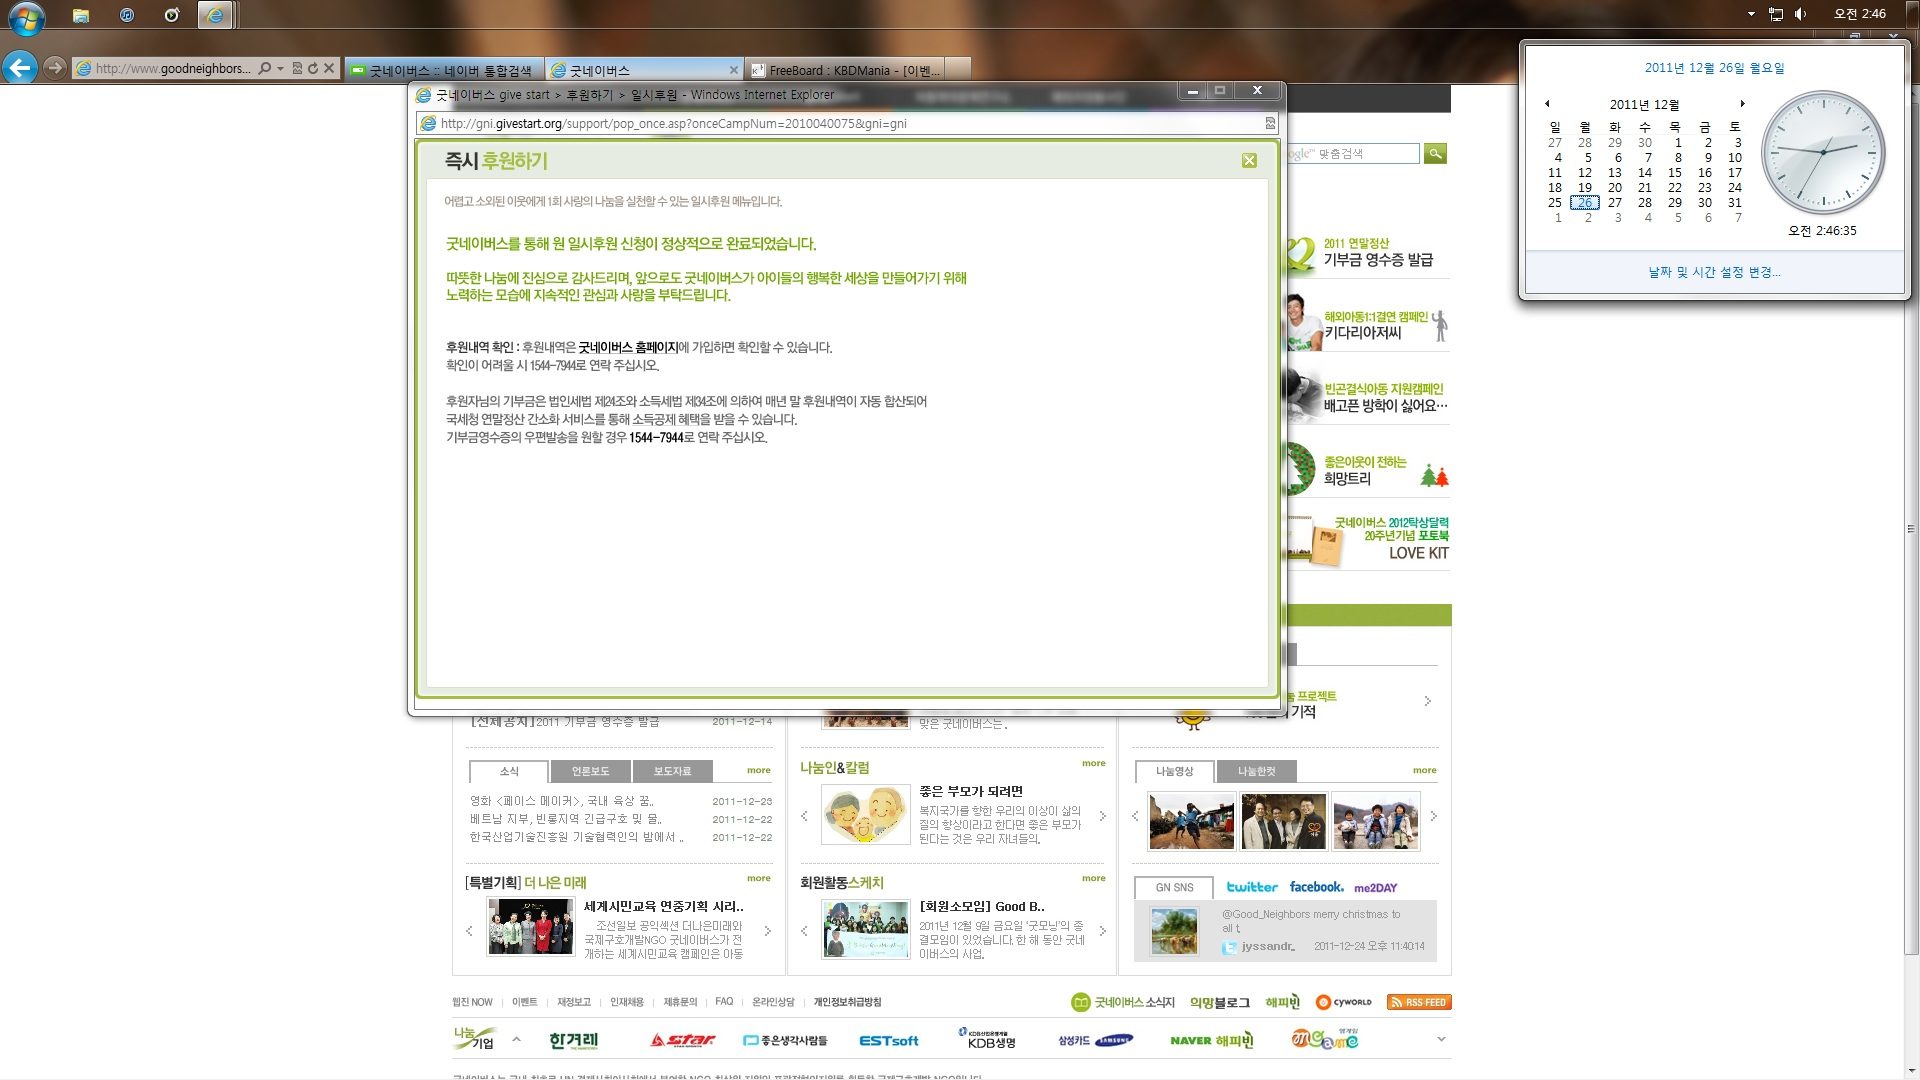Image resolution: width=1920 pixels, height=1080 pixels.
Task: Click the green search magnifier button on the site
Action: pyautogui.click(x=1435, y=153)
